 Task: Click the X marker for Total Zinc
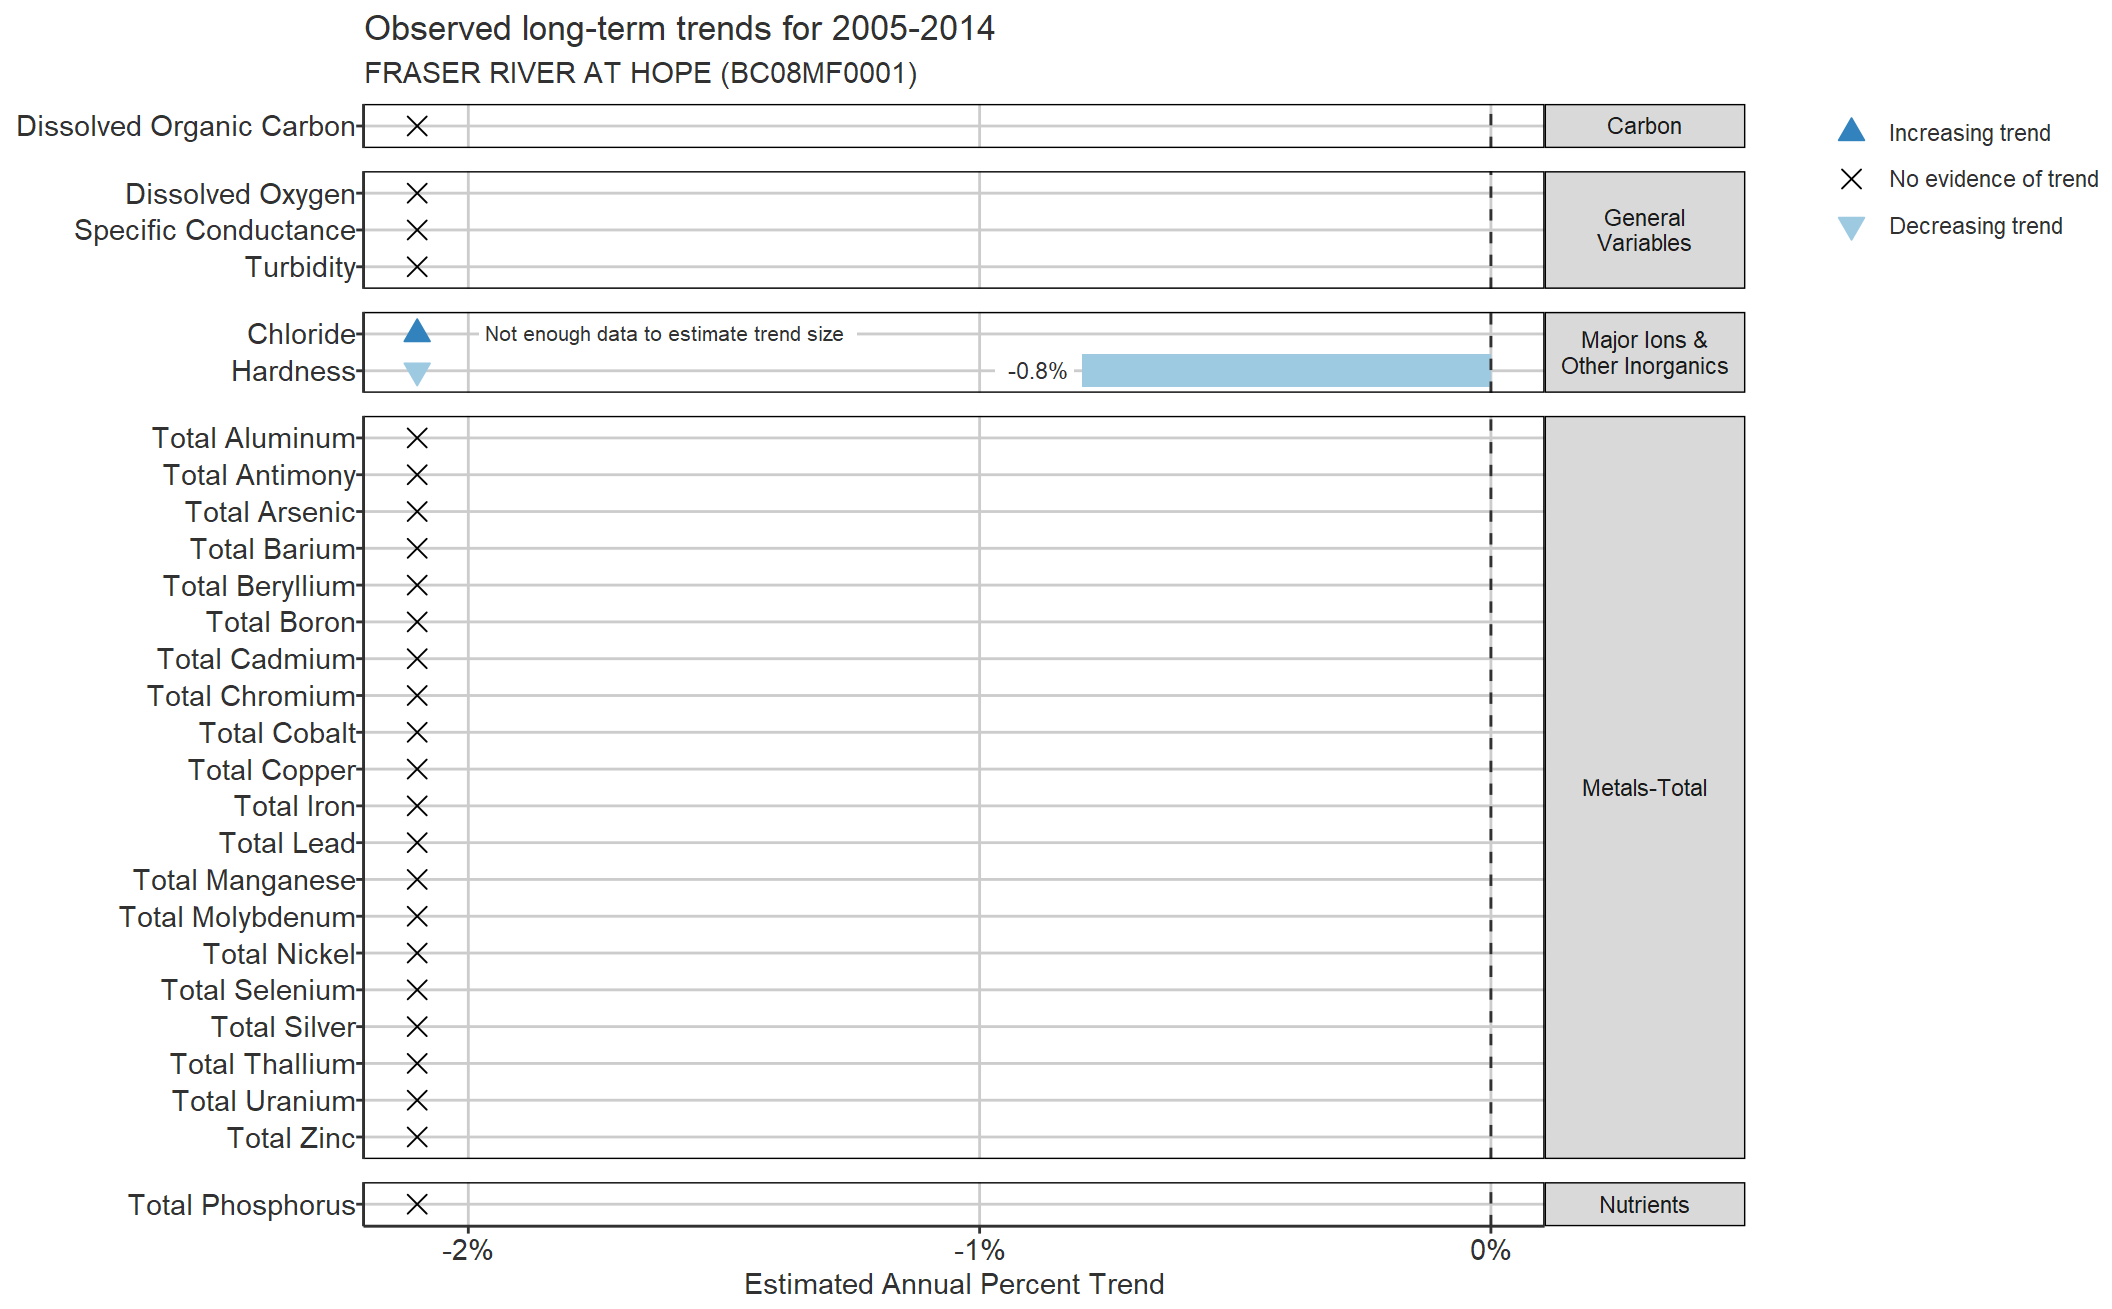coord(417,1137)
